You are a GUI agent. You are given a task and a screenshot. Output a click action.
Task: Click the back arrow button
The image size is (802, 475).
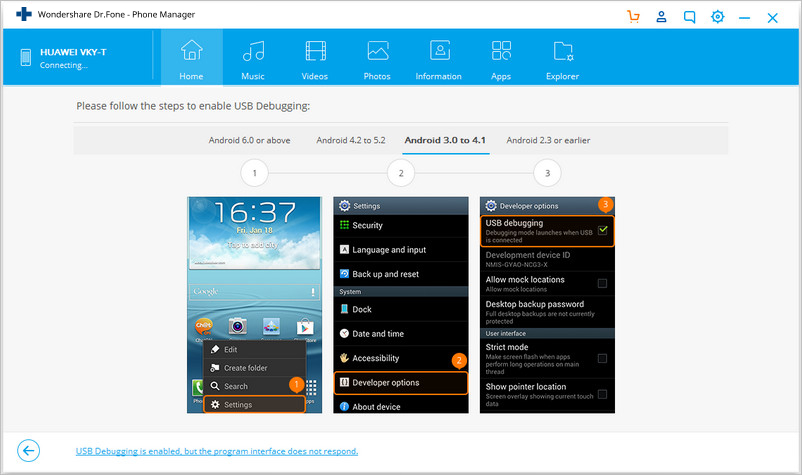click(28, 450)
